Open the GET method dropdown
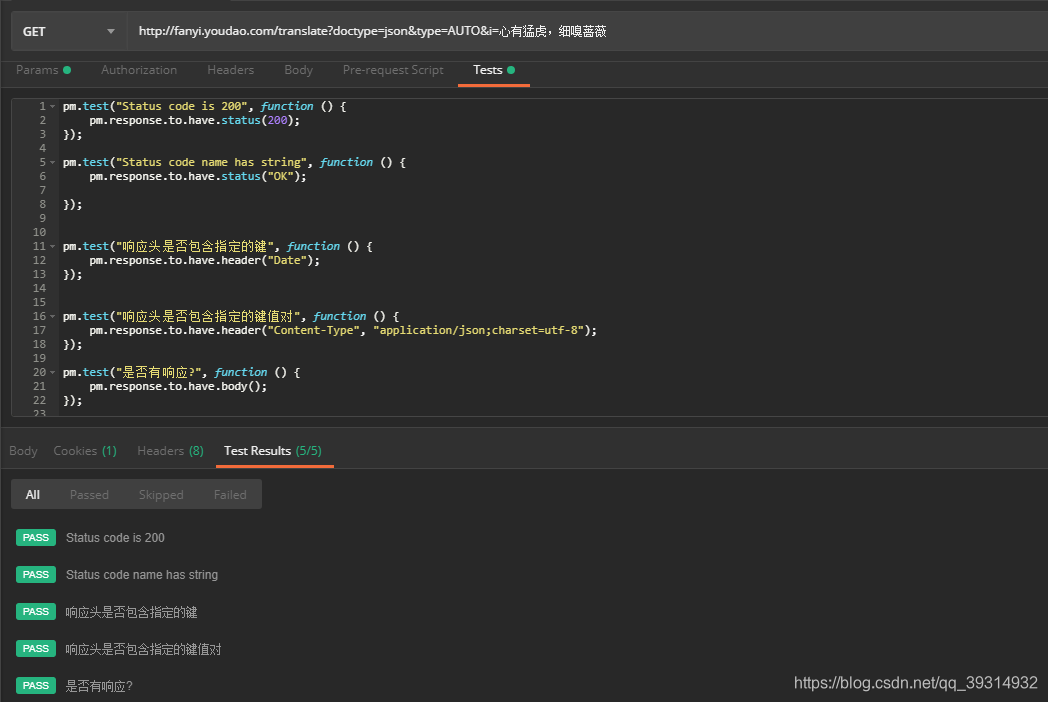 (69, 31)
